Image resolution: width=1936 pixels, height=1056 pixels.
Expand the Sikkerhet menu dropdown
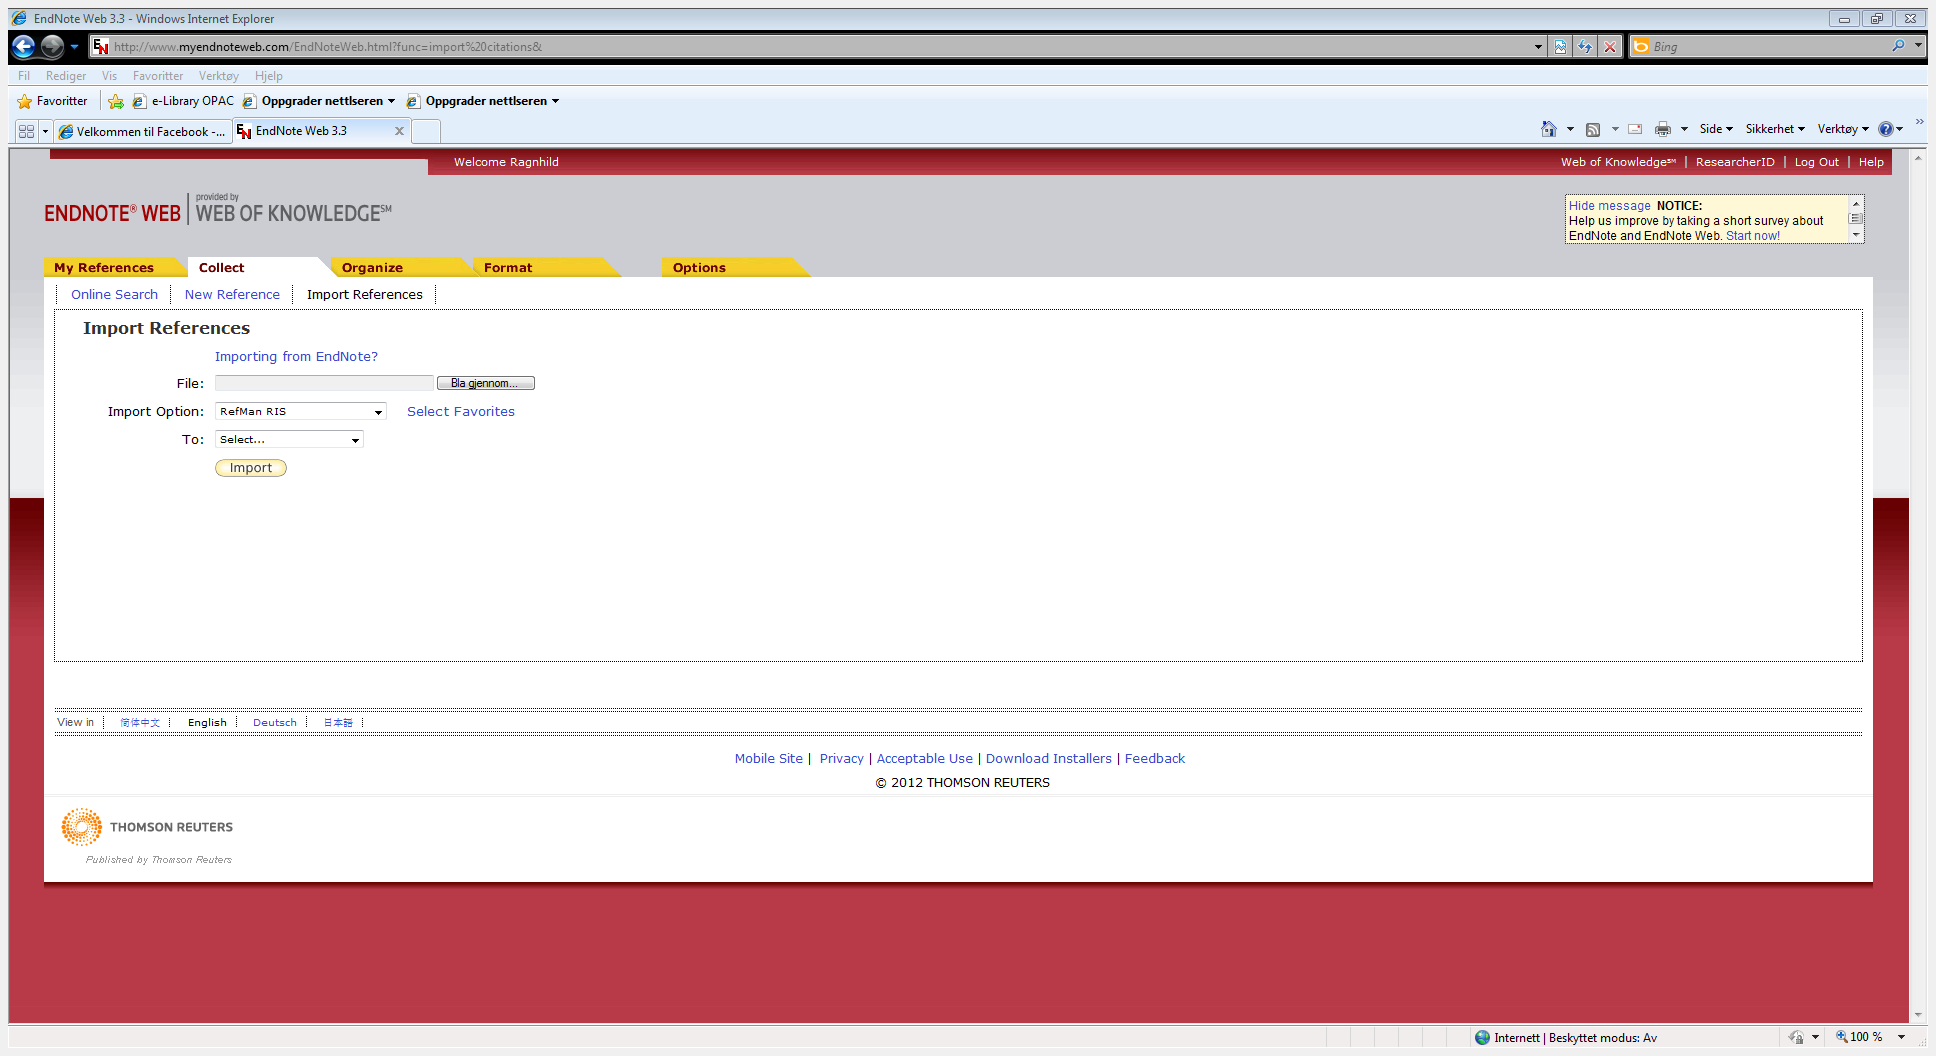(x=1775, y=129)
